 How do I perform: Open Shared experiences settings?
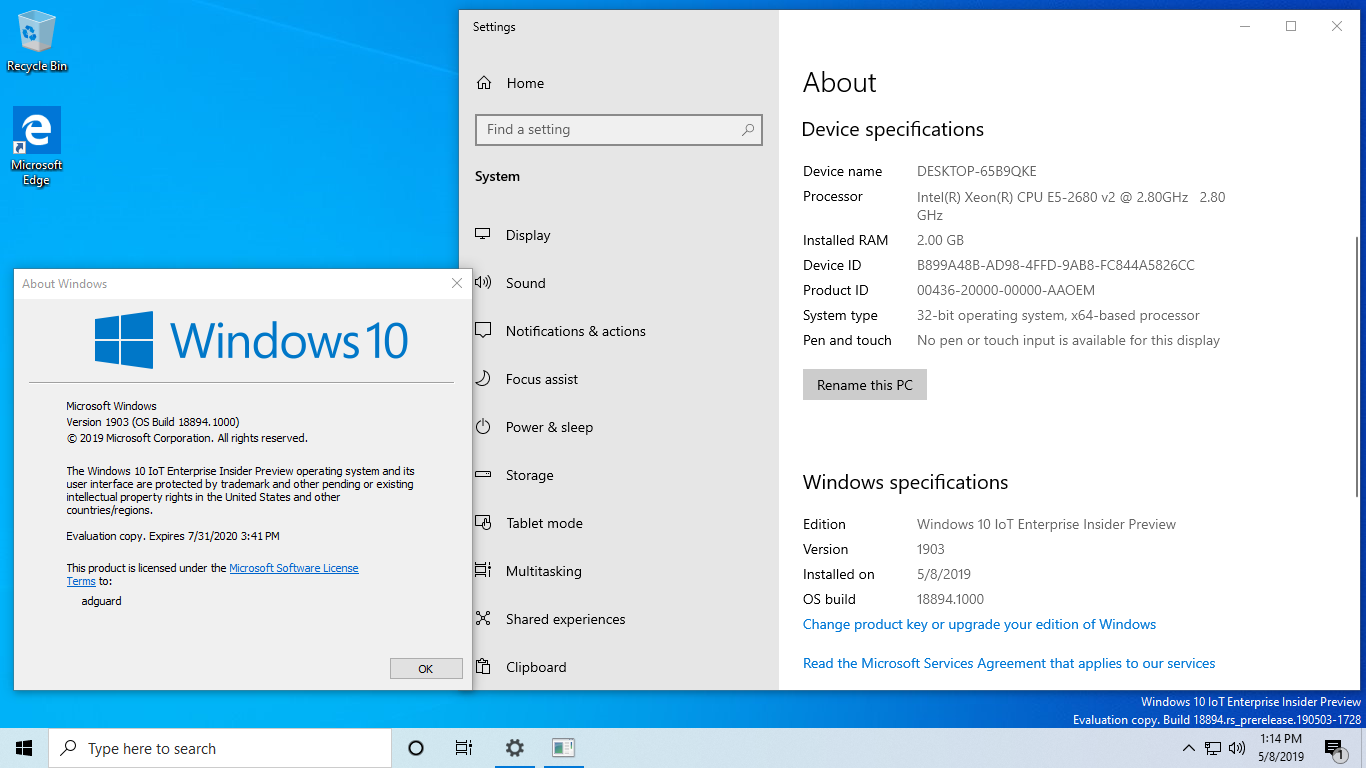coord(566,619)
